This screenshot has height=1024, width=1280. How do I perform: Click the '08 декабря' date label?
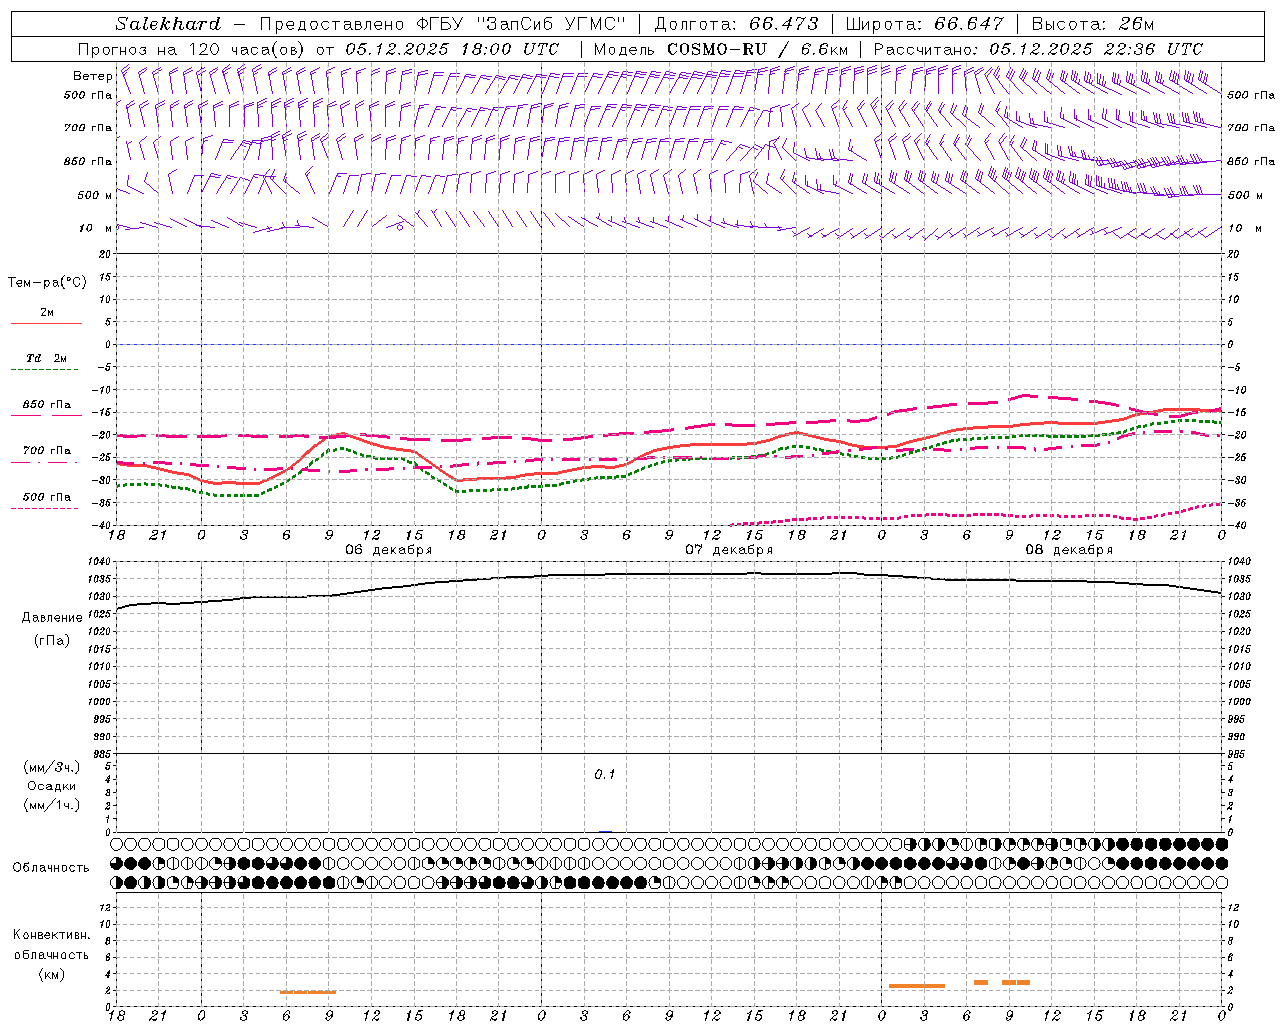pos(1068,550)
